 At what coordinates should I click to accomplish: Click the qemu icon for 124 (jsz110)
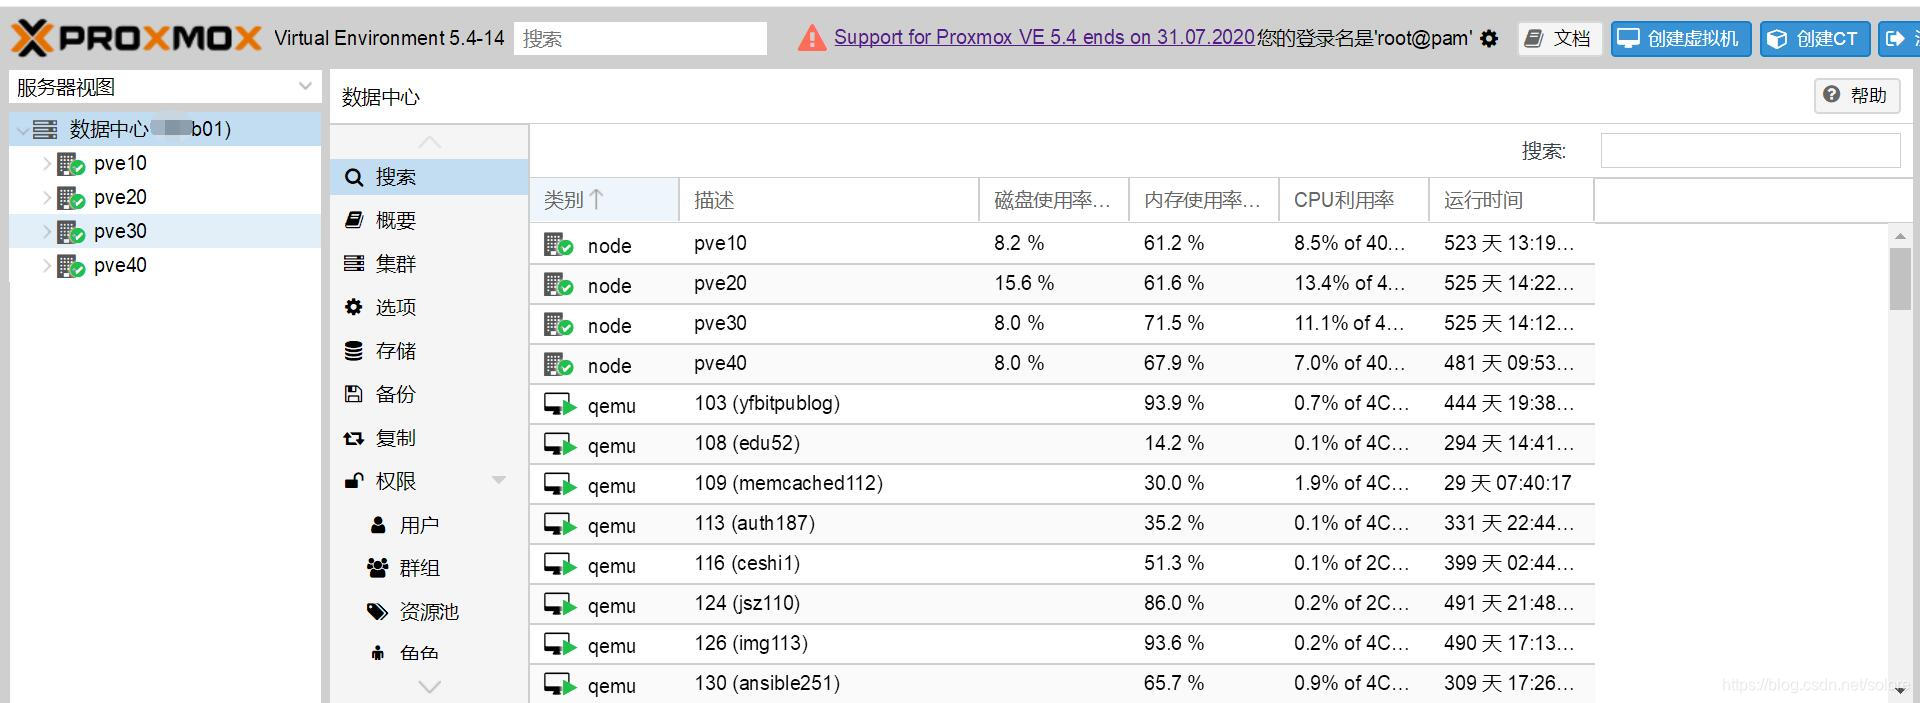tap(560, 605)
